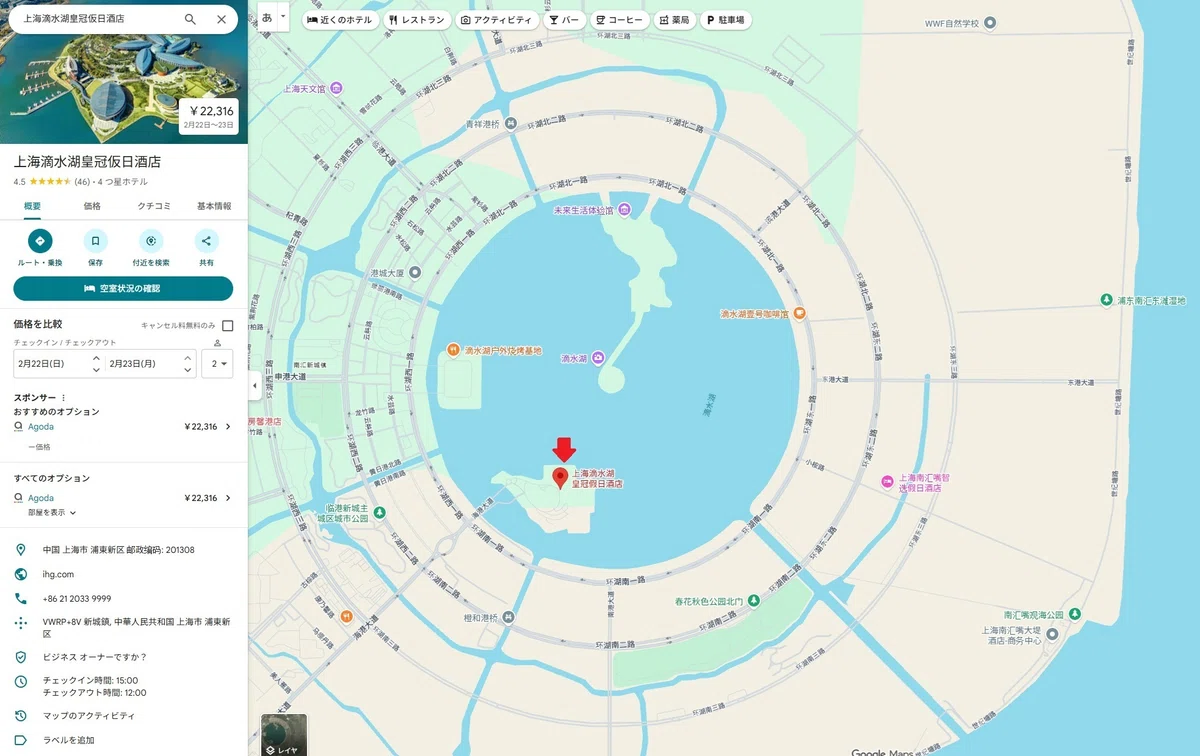Open the check-out date 2月23日(月) field
This screenshot has width=1200, height=756.
point(150,364)
